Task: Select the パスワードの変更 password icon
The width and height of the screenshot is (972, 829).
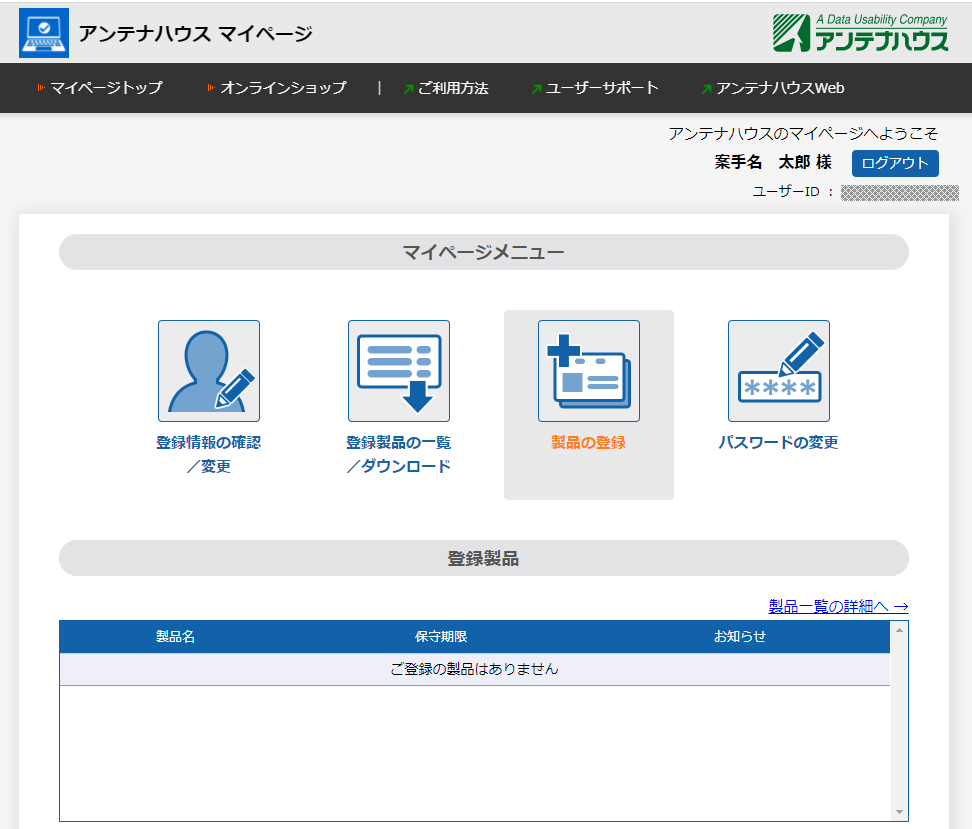Action: pyautogui.click(x=778, y=370)
